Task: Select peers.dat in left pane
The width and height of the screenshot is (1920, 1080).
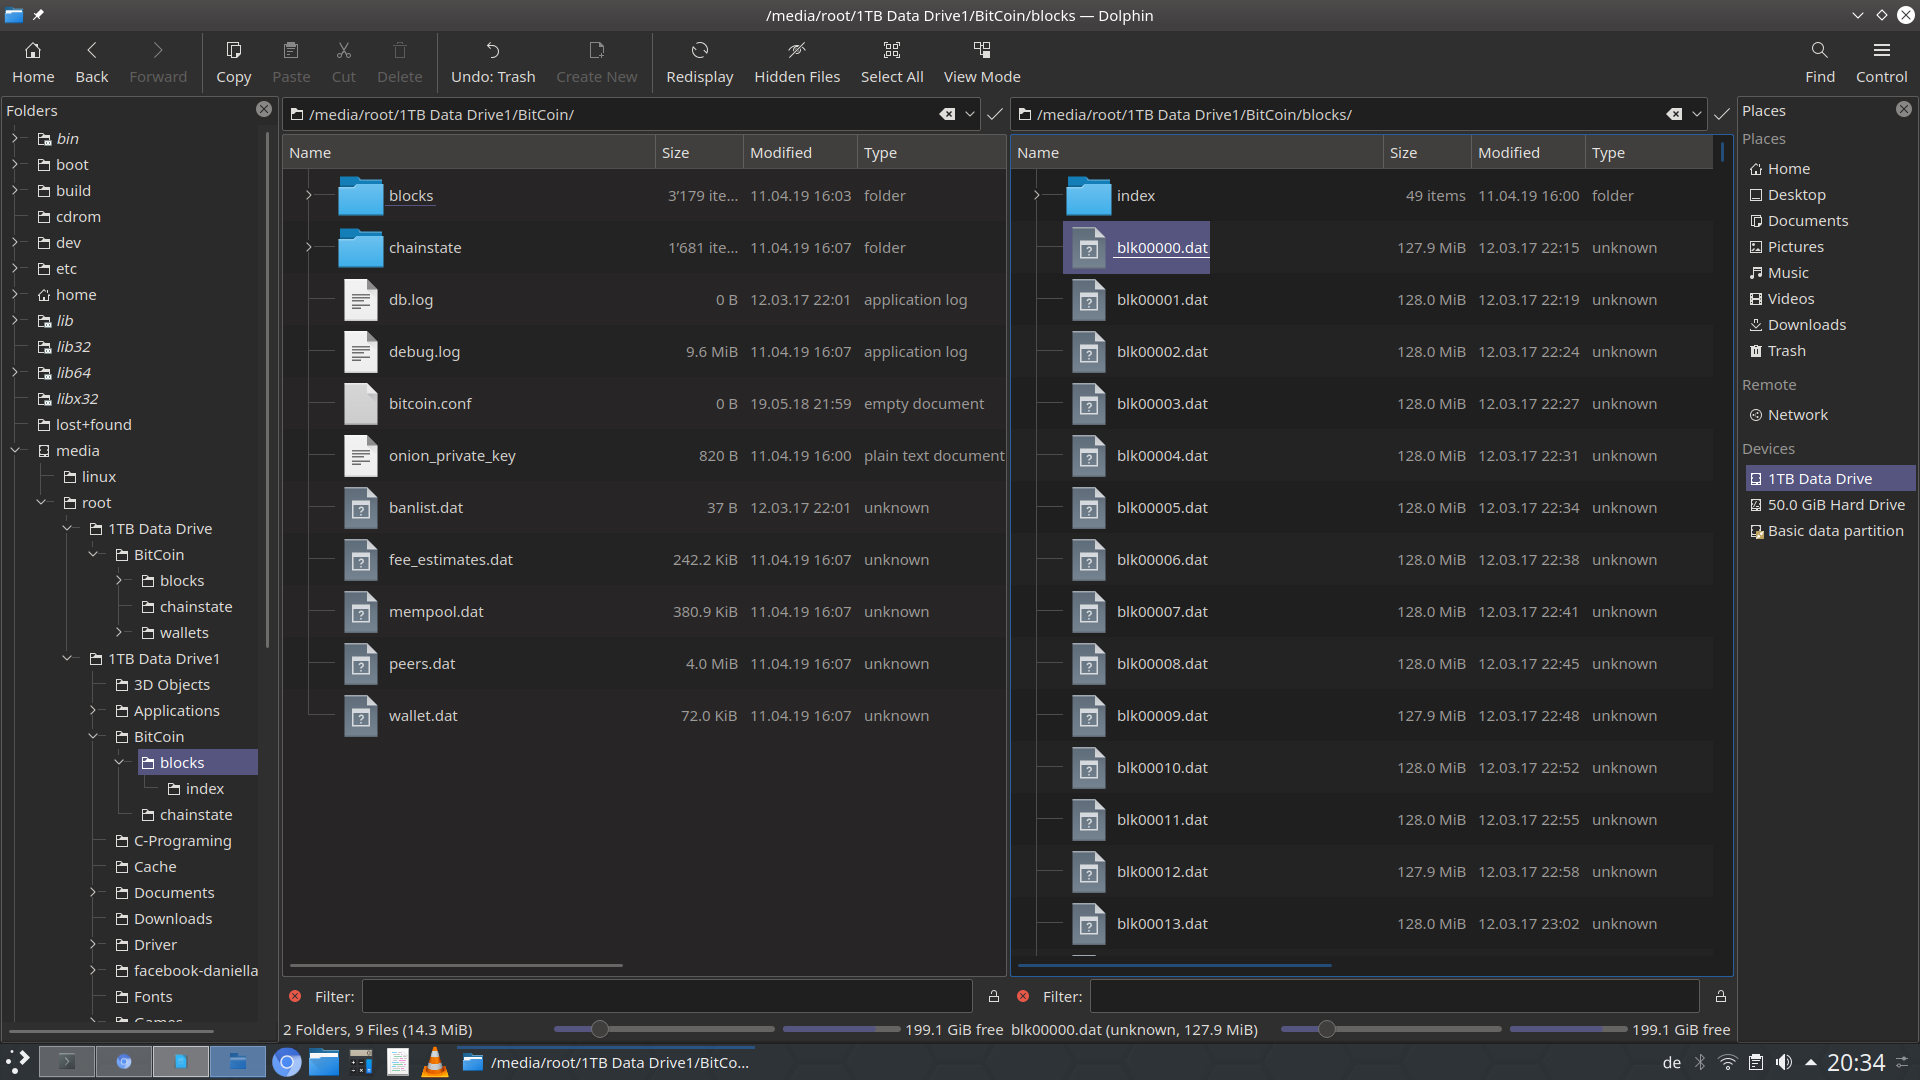Action: pyautogui.click(x=421, y=663)
